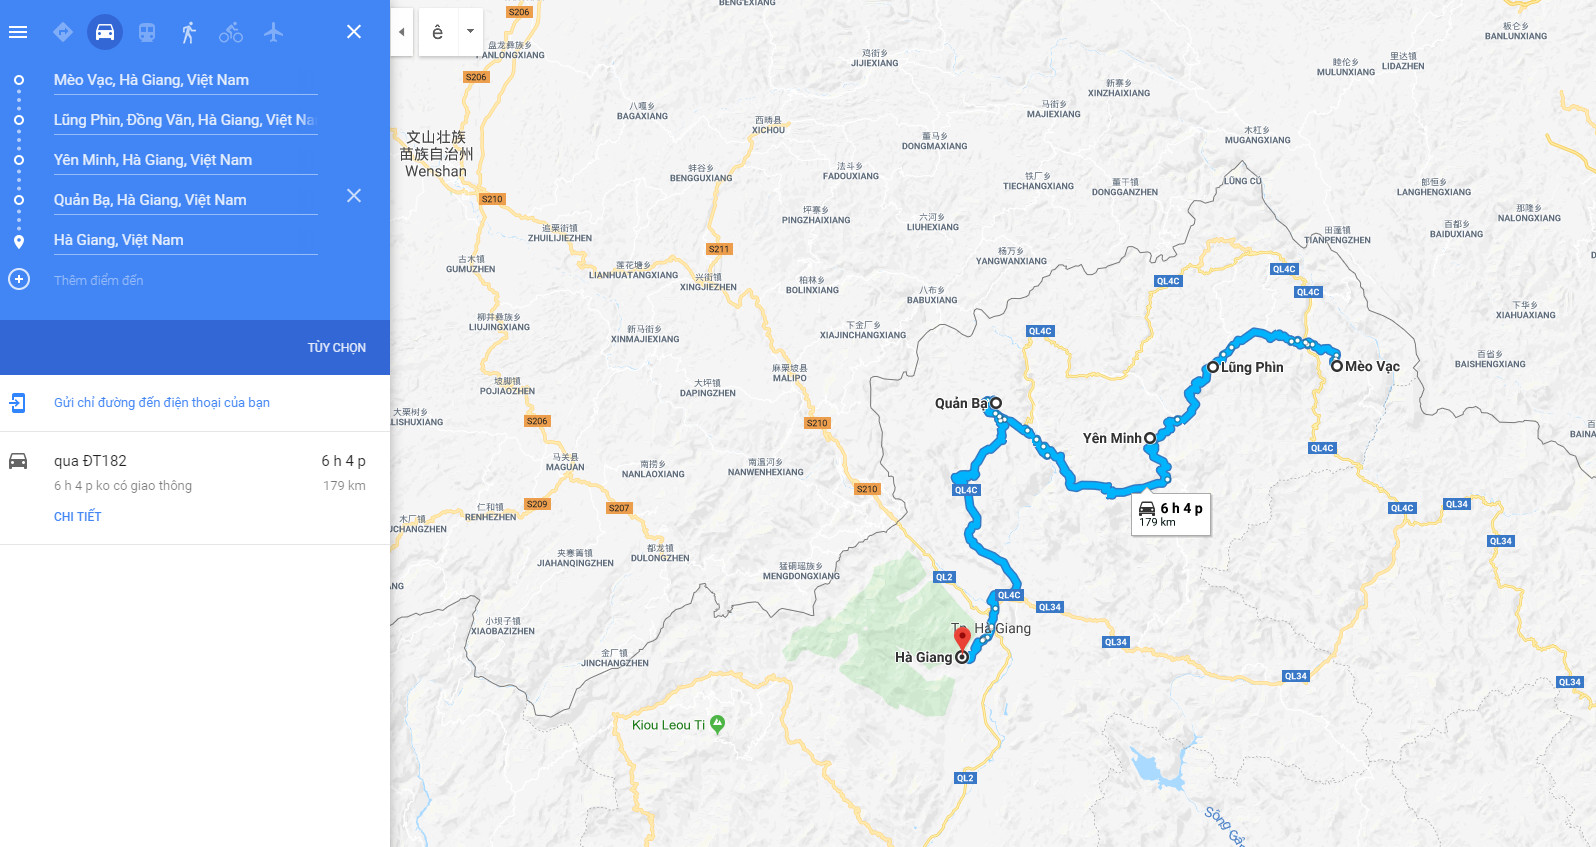Select the route via ĐT182
Image resolution: width=1596 pixels, height=847 pixels.
coord(195,488)
